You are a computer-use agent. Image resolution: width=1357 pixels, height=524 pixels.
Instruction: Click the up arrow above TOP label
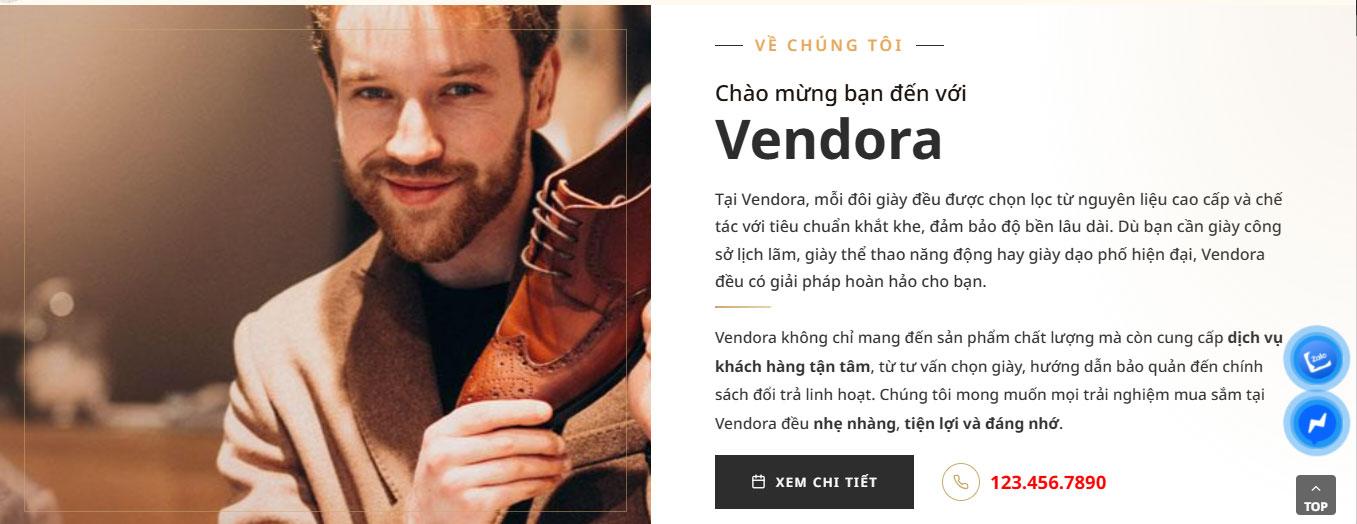(1316, 487)
